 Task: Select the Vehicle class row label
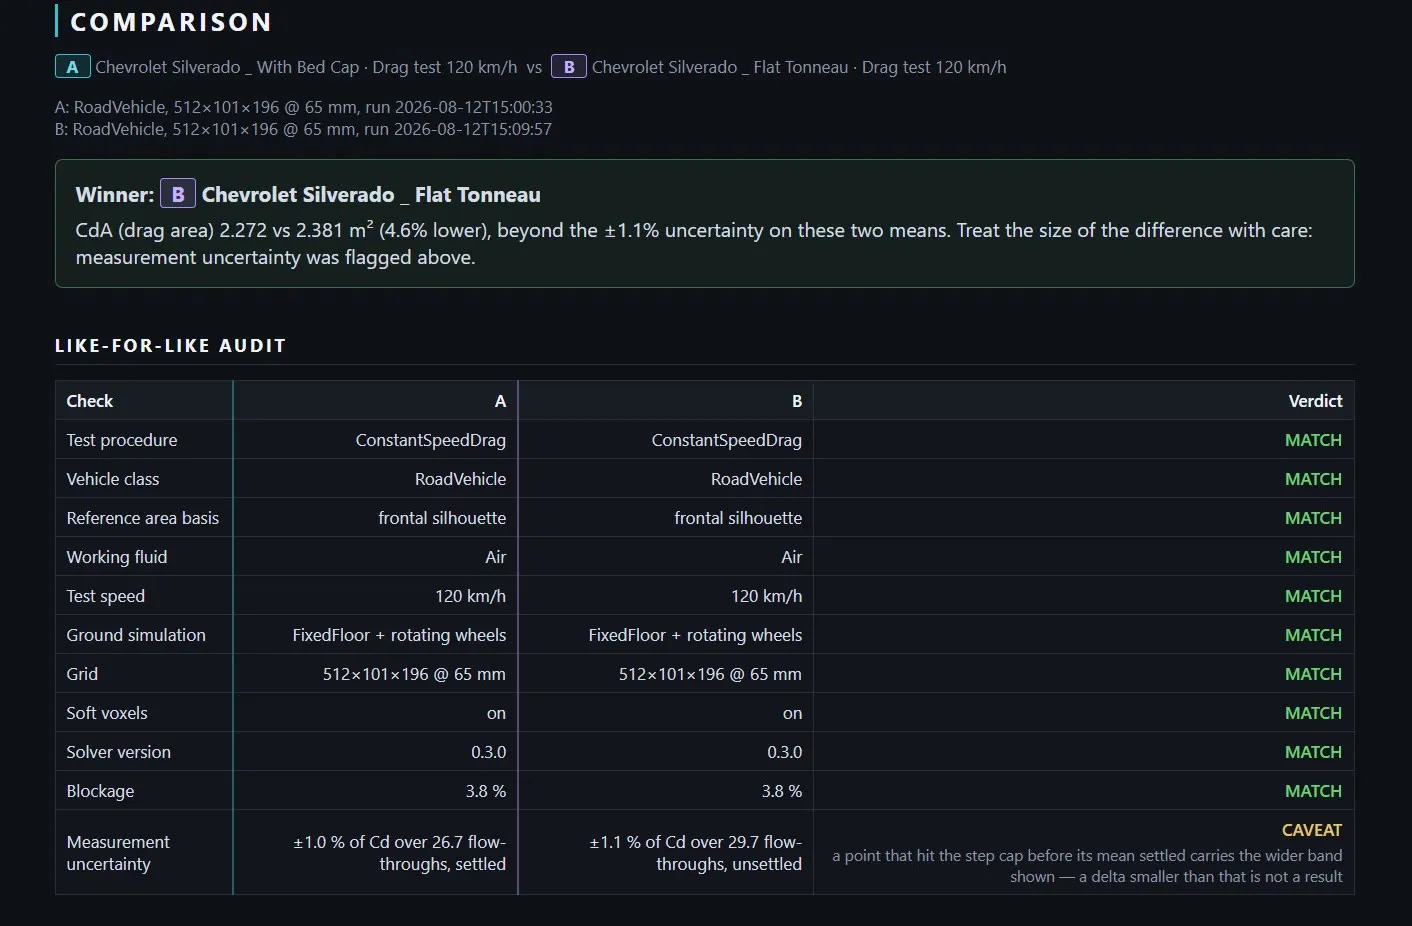(113, 479)
